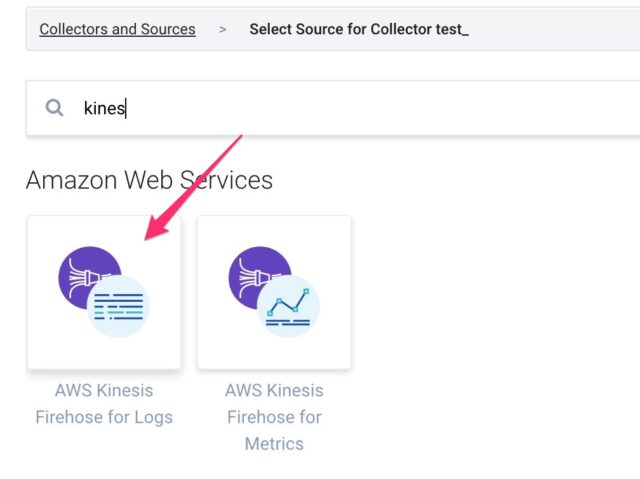Image resolution: width=640 pixels, height=479 pixels.
Task: Click the 'AWS Kinesis Firehose for Metrics' label
Action: pos(274,417)
